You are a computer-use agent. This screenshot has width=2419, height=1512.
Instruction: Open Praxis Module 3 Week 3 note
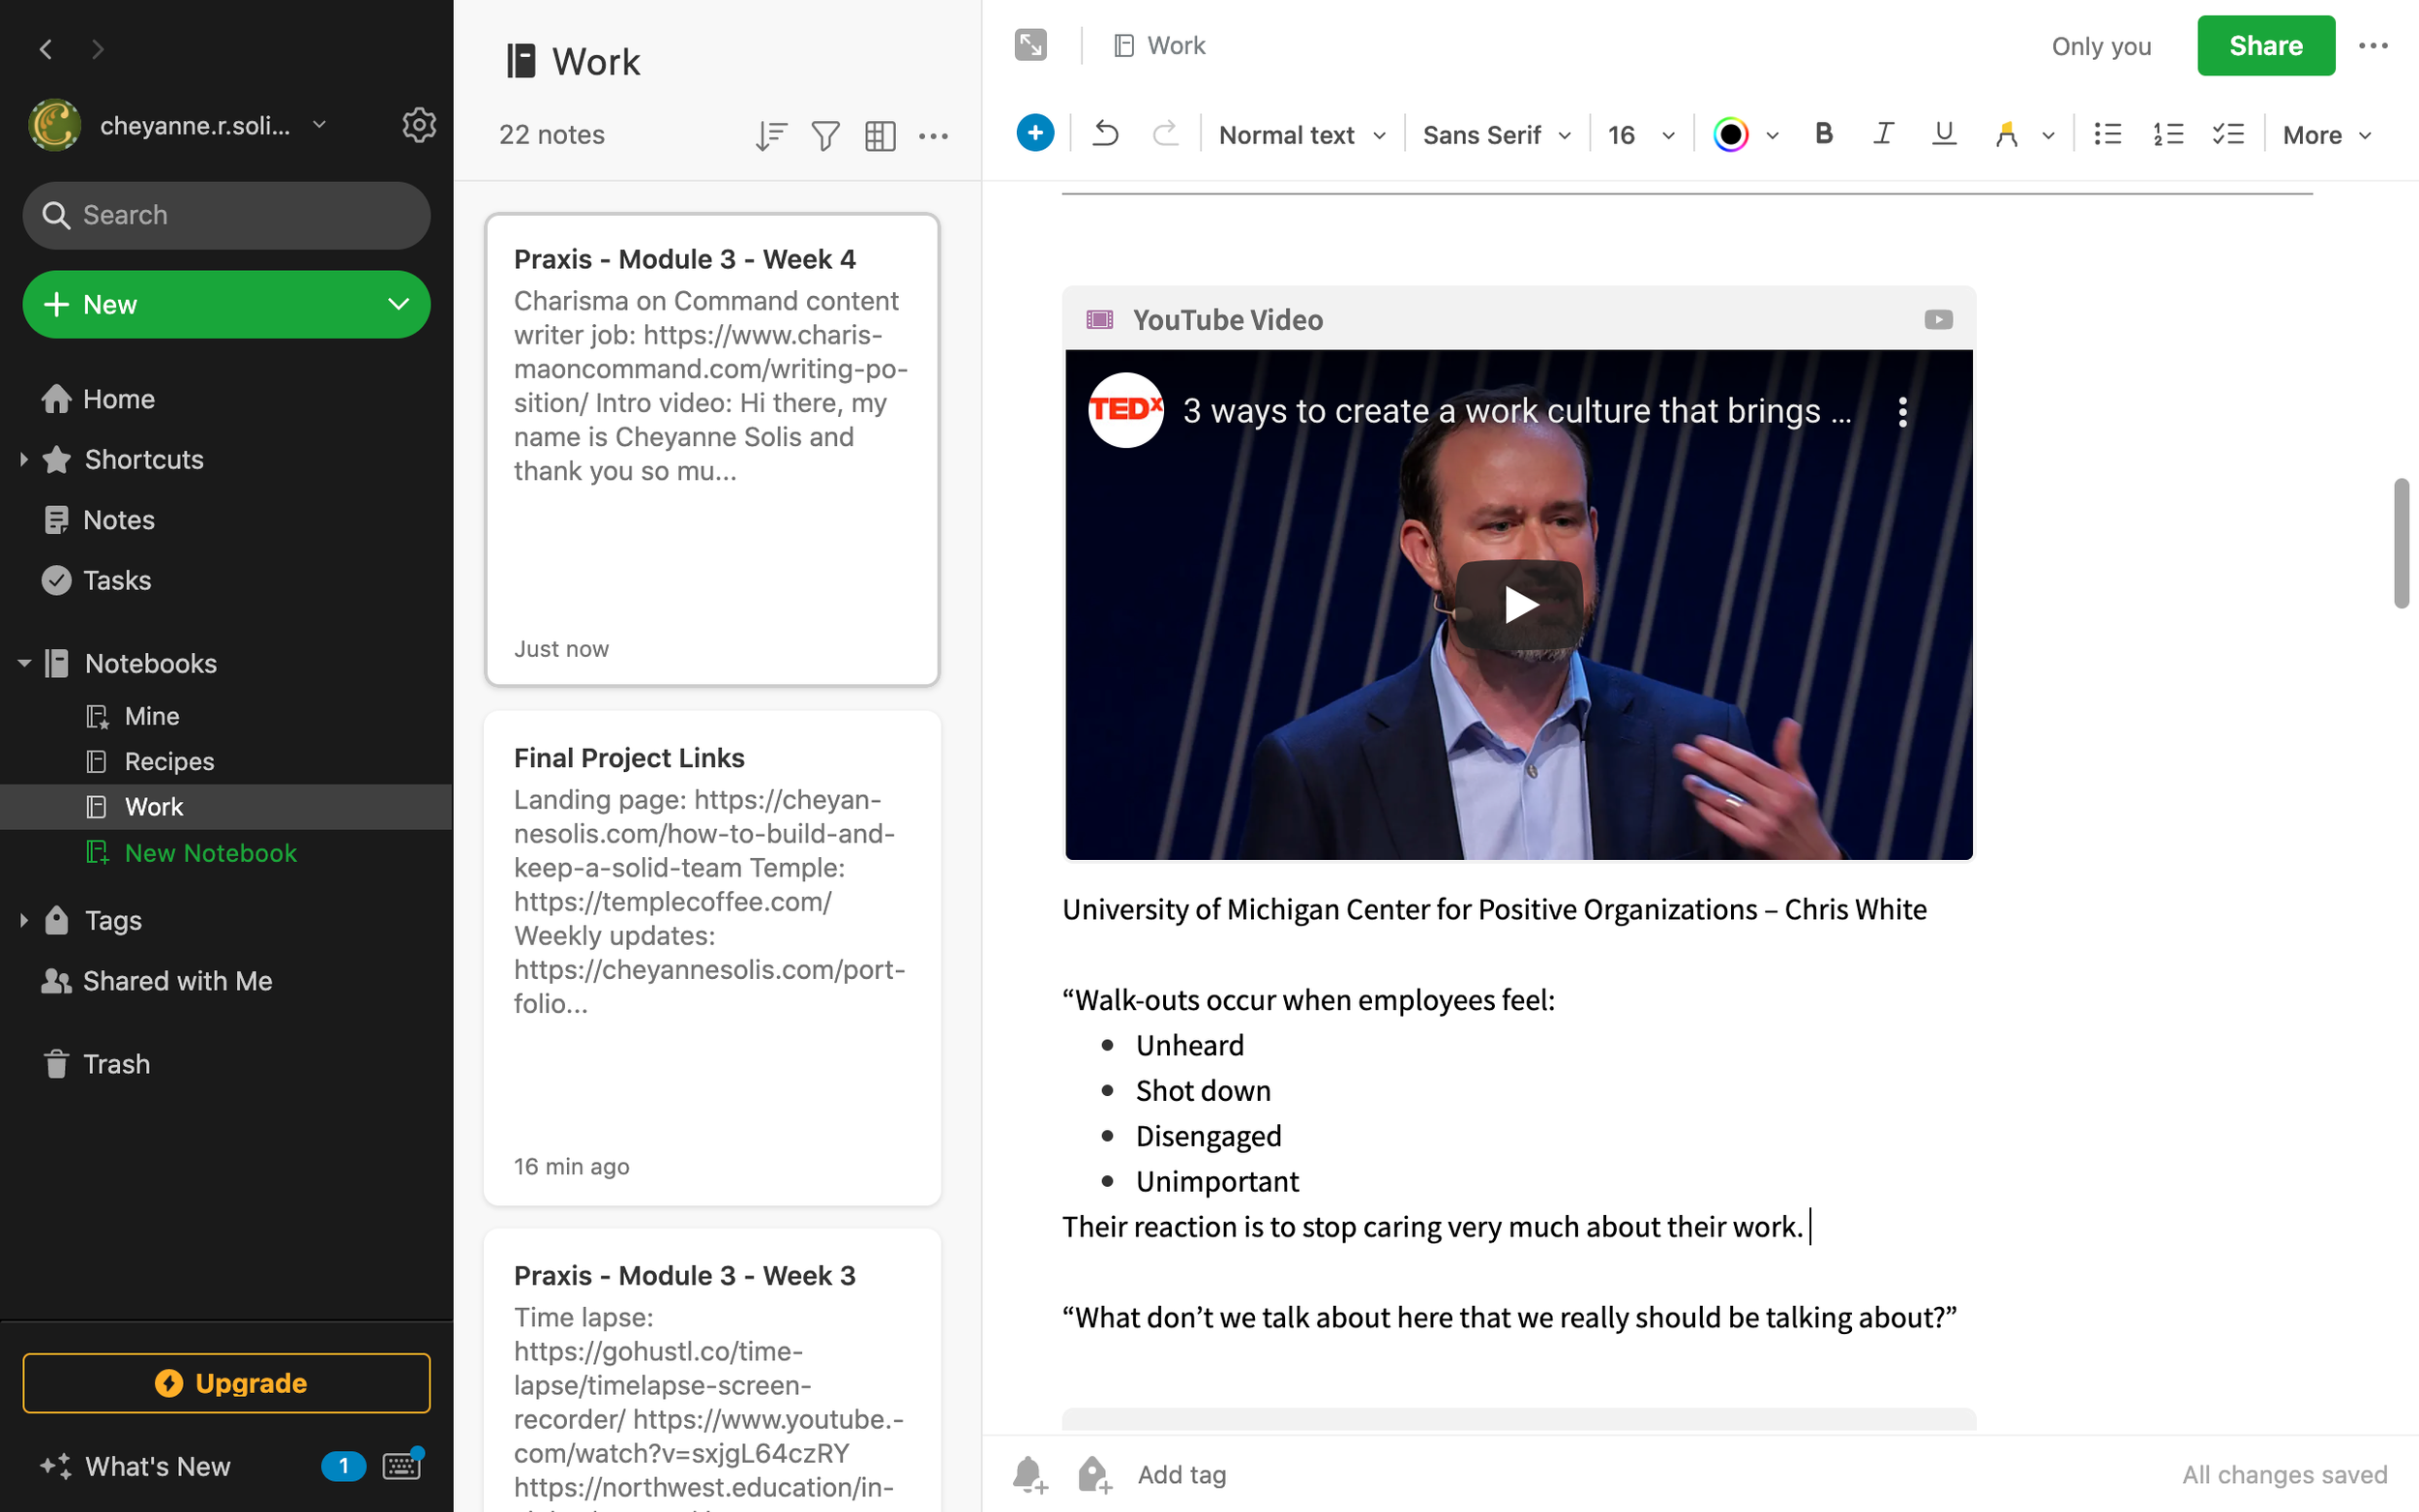pos(712,1370)
